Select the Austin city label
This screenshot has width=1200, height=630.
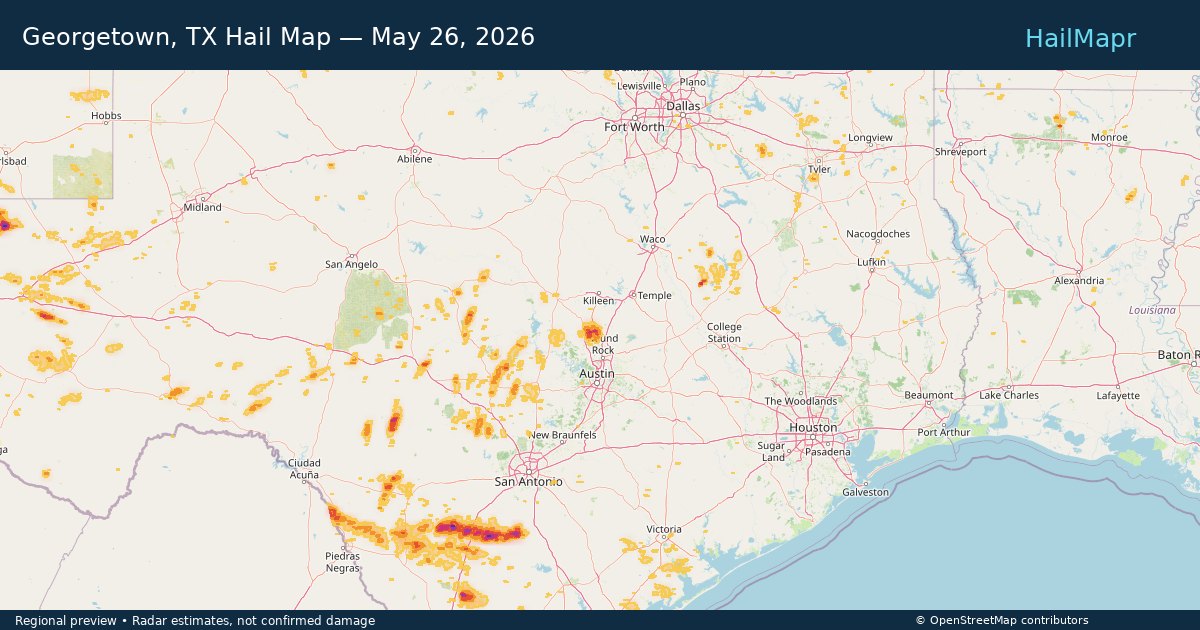pyautogui.click(x=597, y=373)
